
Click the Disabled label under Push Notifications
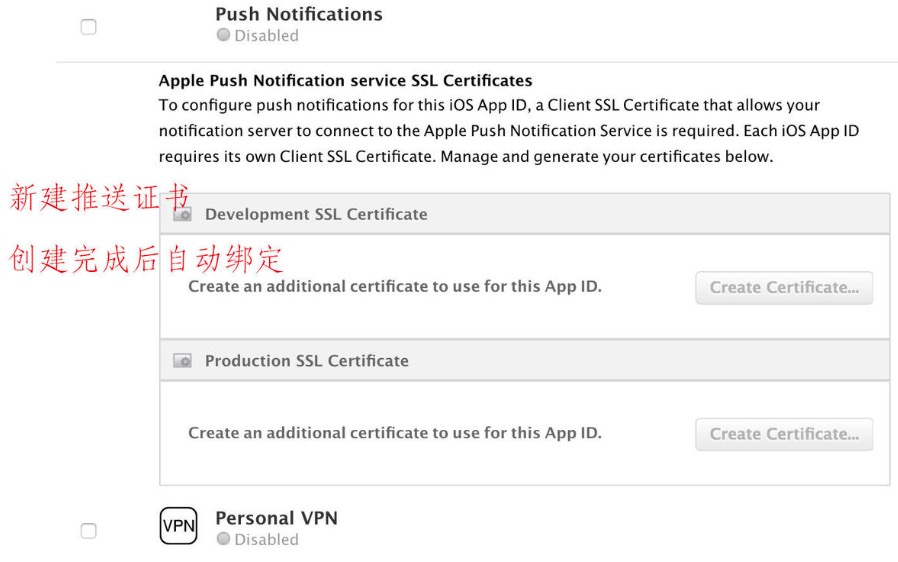266,36
